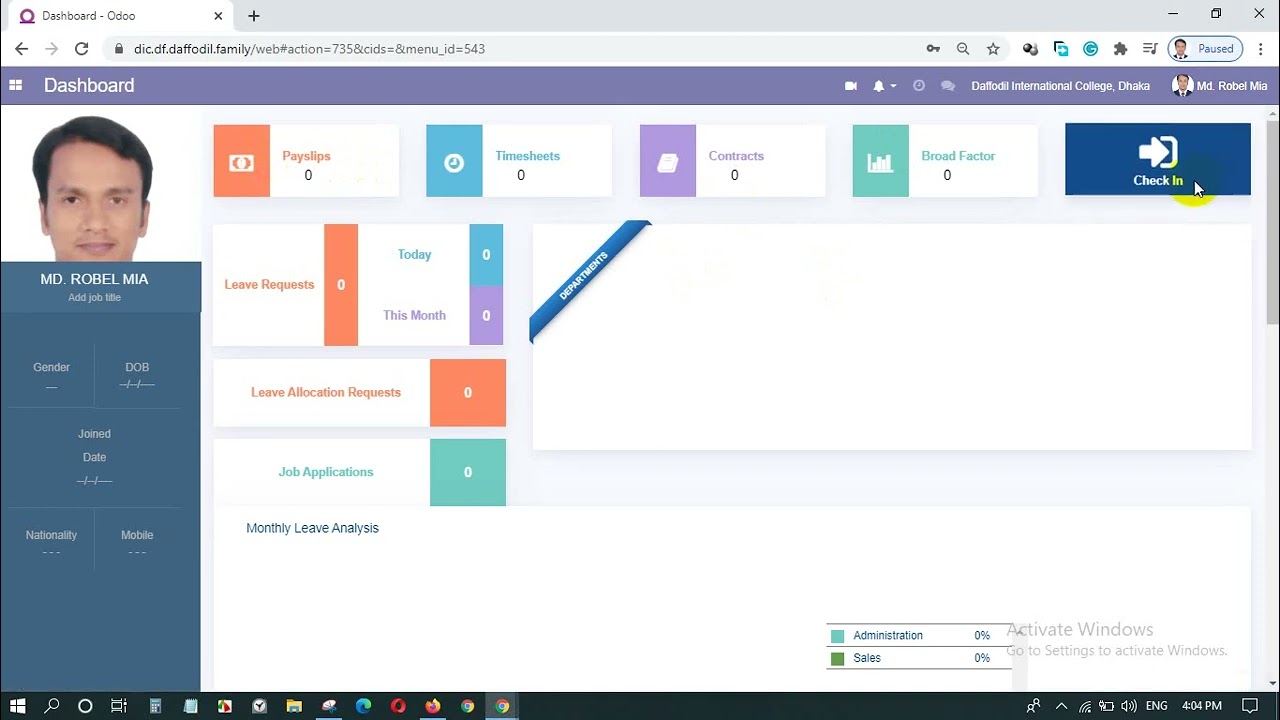
Task: Open File Explorer from taskbar
Action: point(294,706)
